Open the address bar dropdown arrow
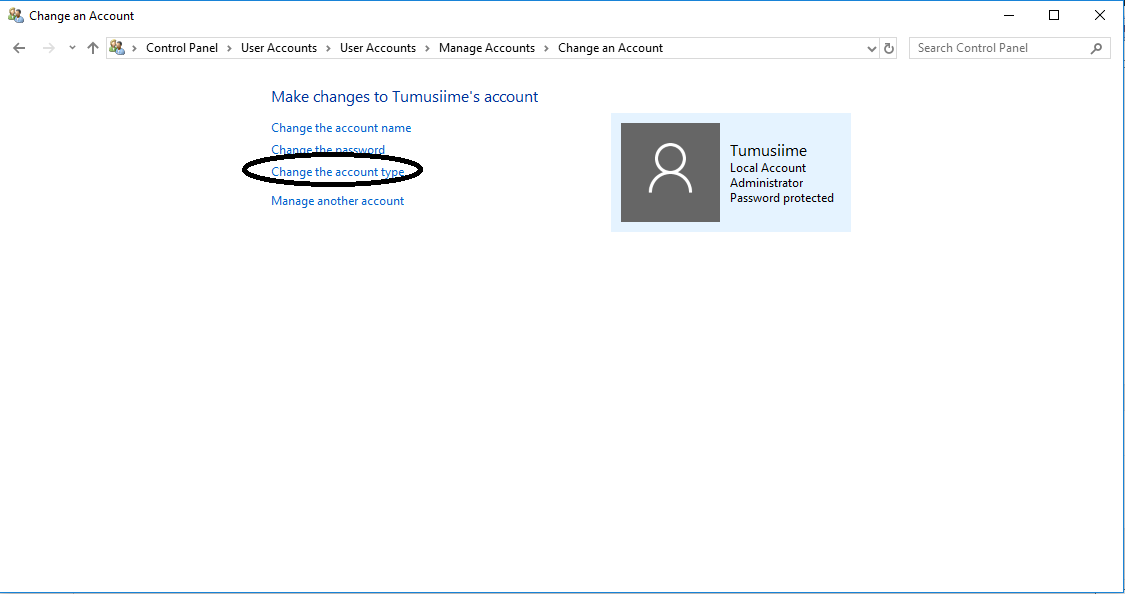The height and width of the screenshot is (594, 1125). [871, 47]
